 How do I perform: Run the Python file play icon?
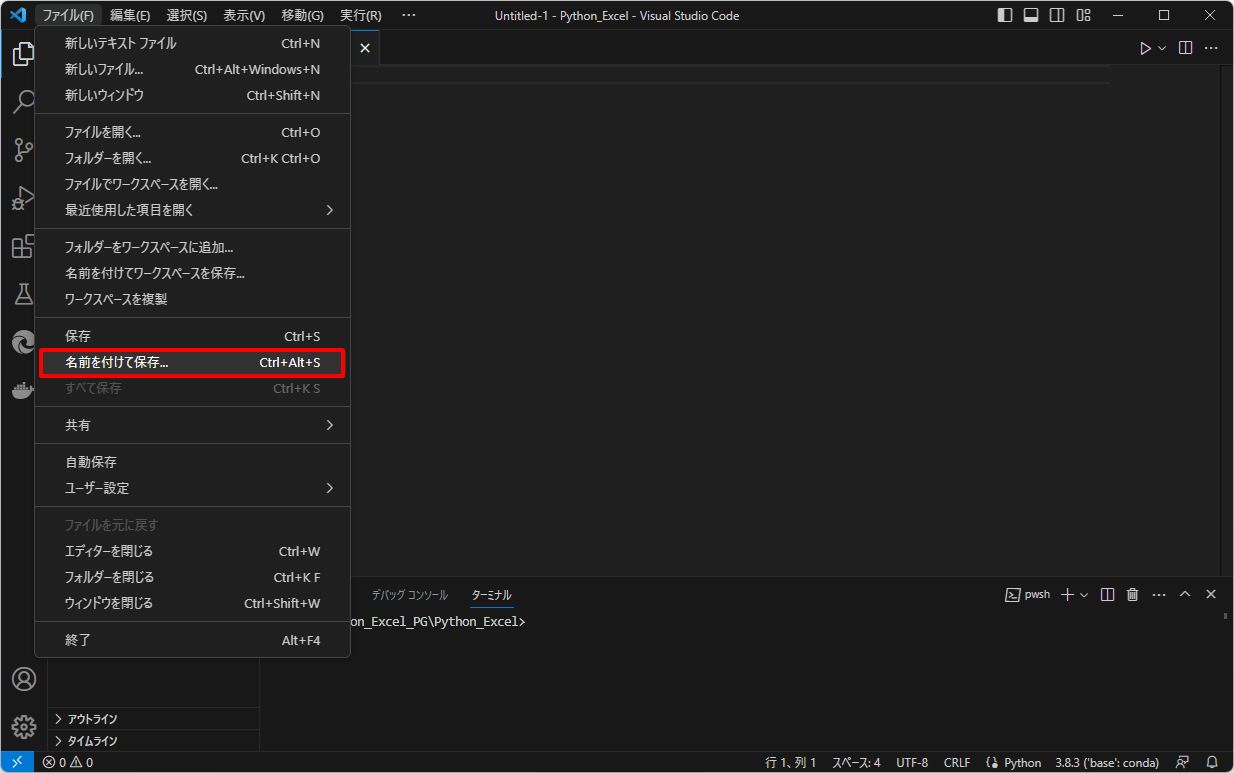(1145, 48)
